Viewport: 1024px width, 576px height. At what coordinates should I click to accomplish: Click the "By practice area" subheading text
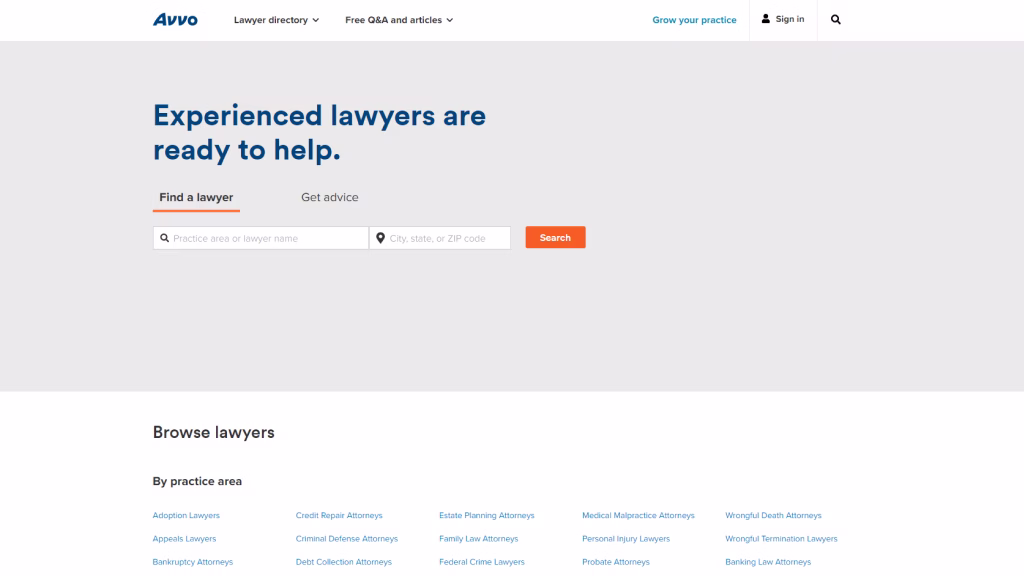197,481
